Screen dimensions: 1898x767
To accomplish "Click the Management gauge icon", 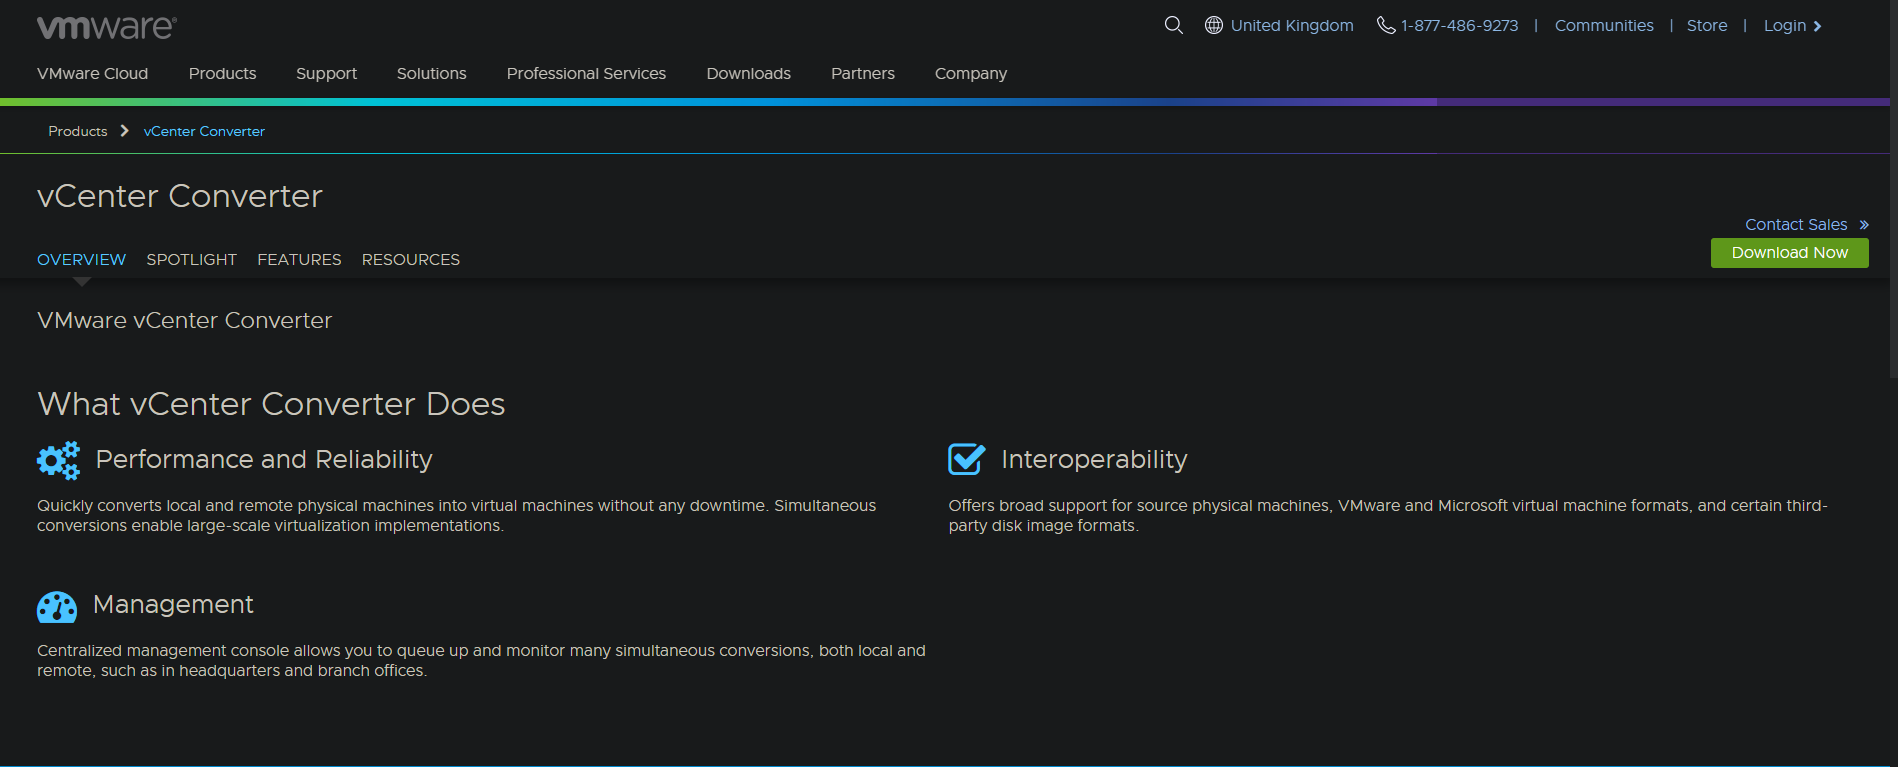I will pyautogui.click(x=57, y=607).
